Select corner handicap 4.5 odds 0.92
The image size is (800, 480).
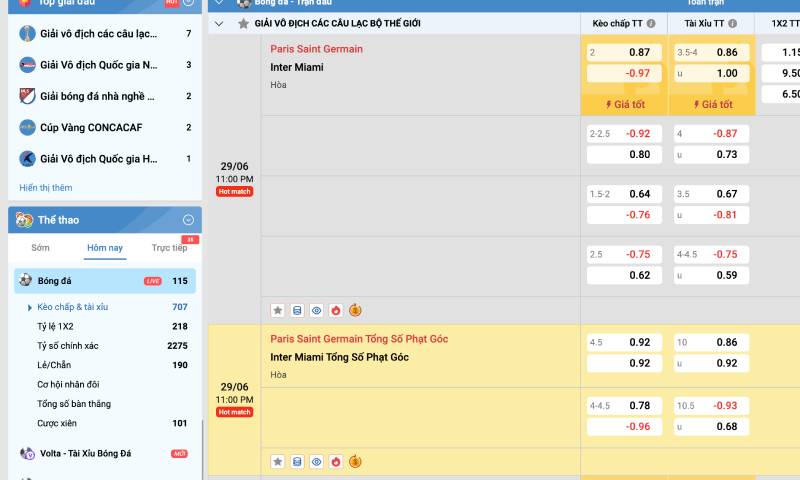pyautogui.click(x=624, y=342)
